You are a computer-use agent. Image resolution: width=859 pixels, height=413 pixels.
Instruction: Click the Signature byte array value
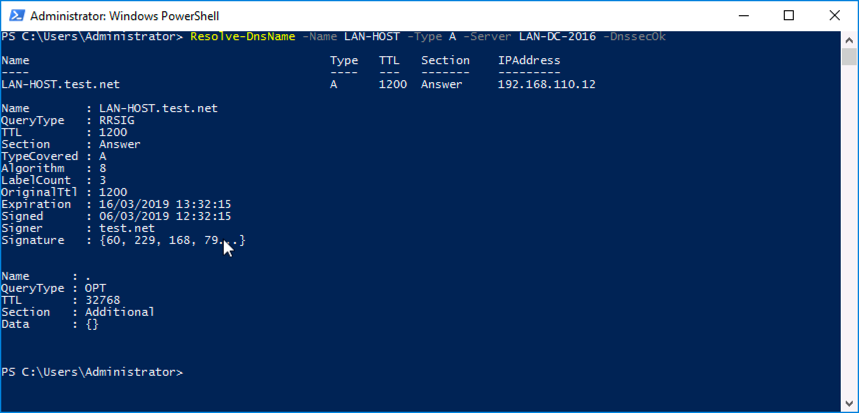(x=172, y=240)
